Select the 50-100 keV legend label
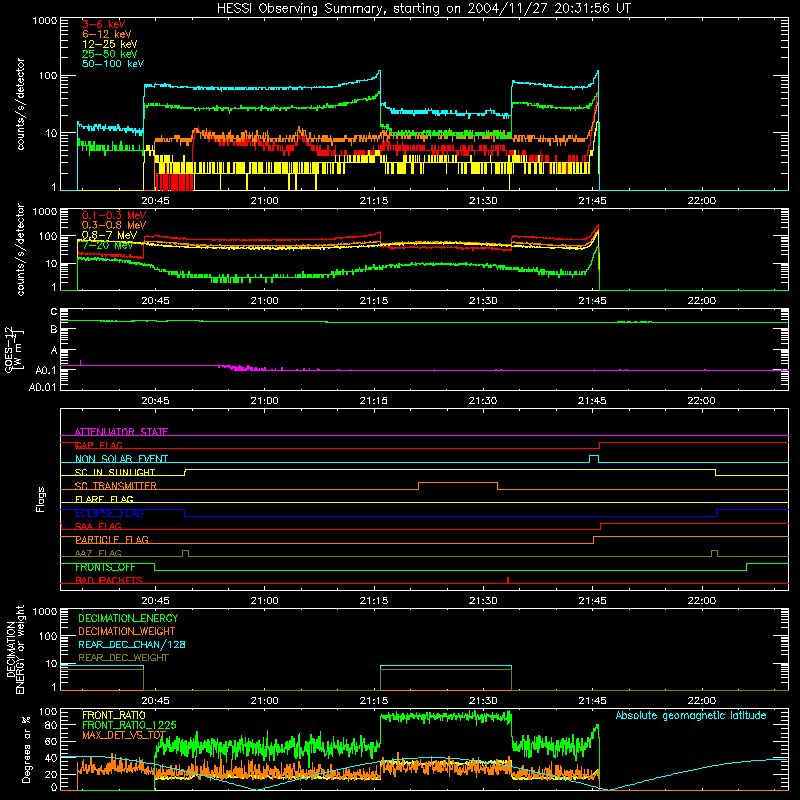 tap(113, 64)
